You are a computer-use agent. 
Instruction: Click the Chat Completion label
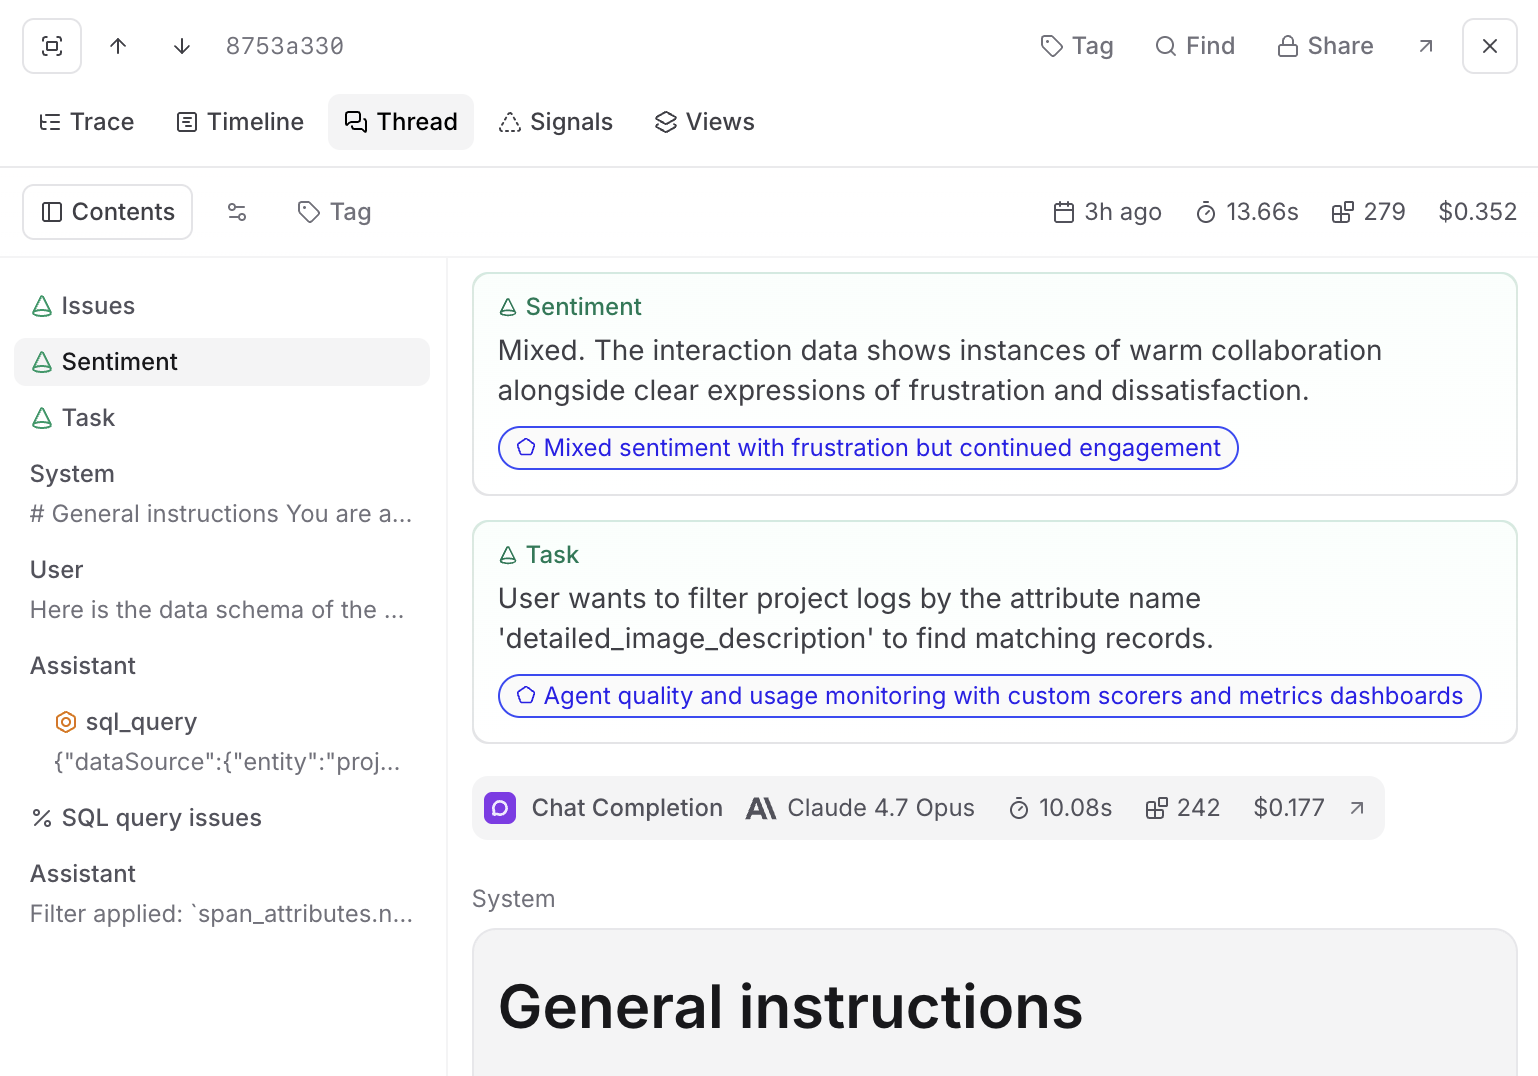tap(627, 808)
